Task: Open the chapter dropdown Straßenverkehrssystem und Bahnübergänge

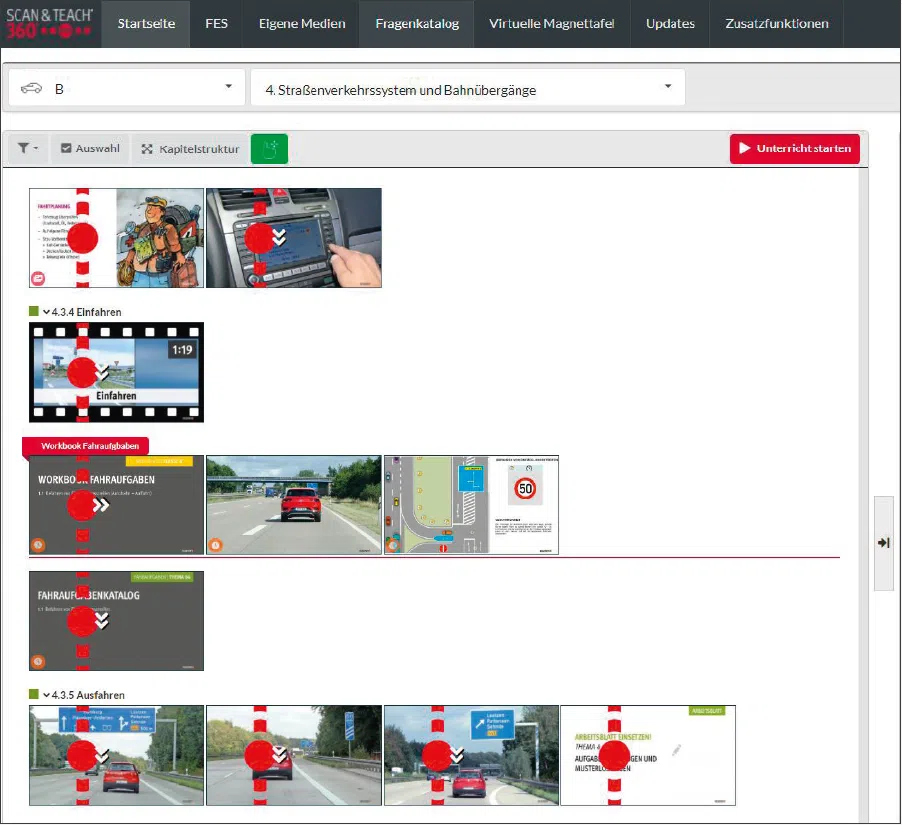Action: click(x=467, y=89)
